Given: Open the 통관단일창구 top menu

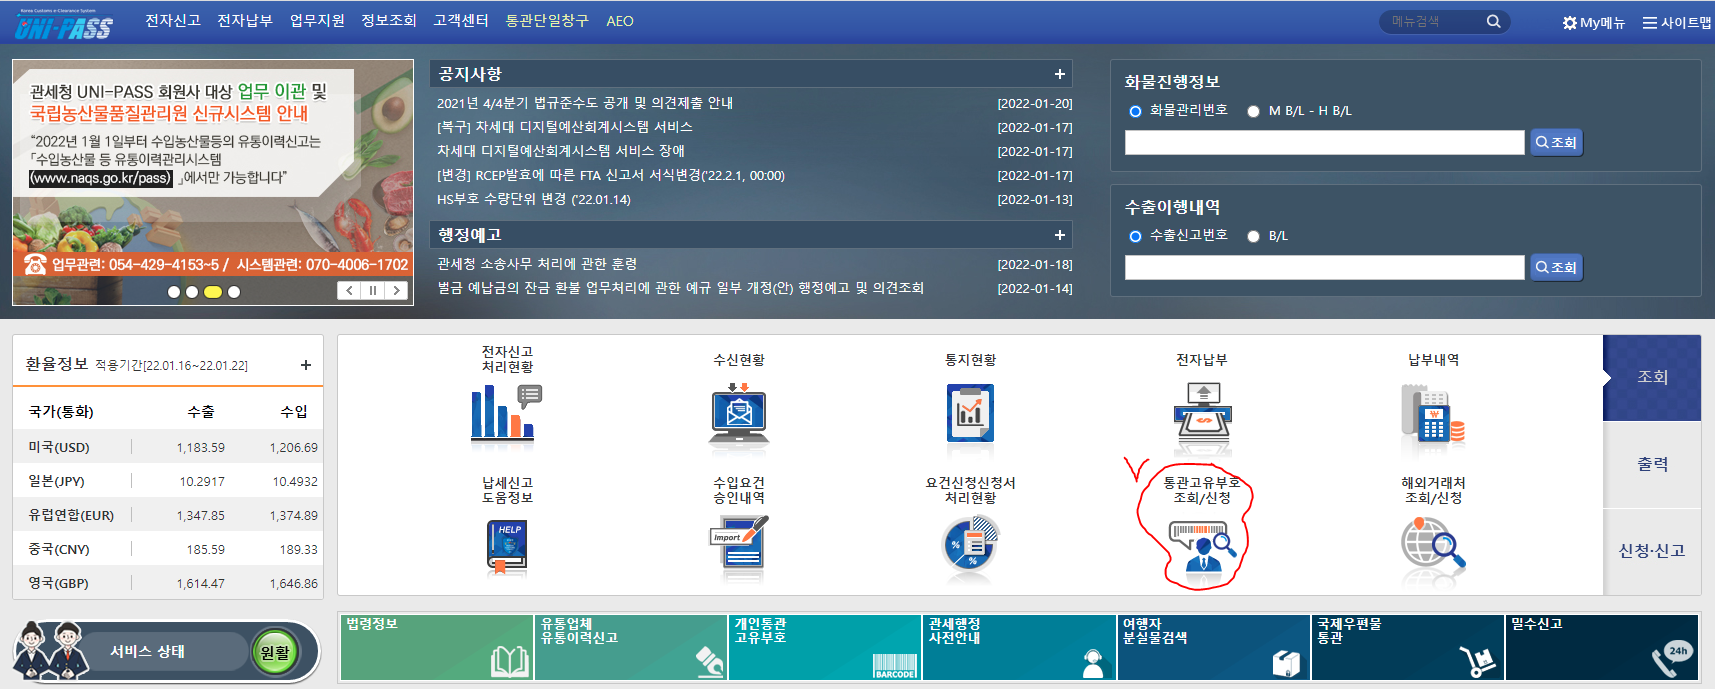Looking at the screenshot, I should pos(547,20).
